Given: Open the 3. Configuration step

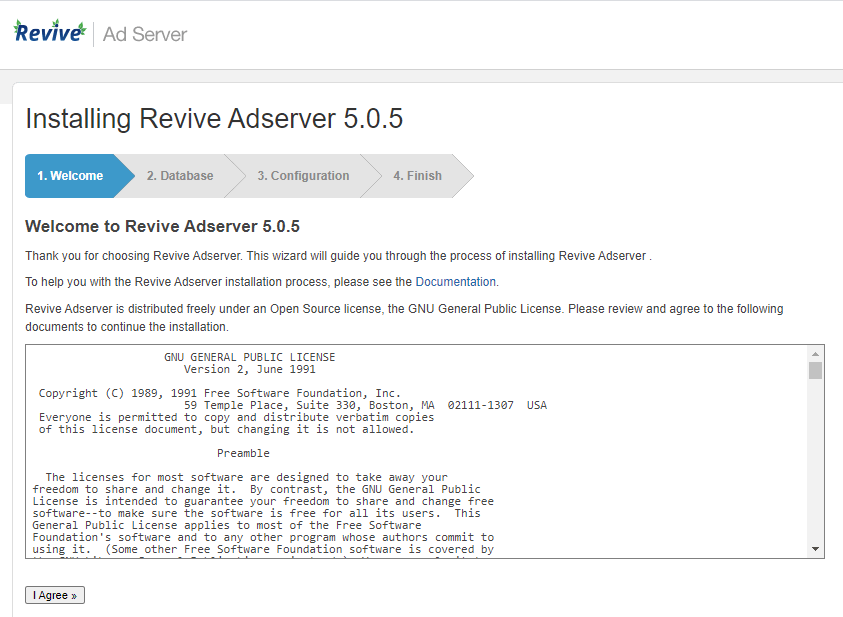Looking at the screenshot, I should (303, 176).
